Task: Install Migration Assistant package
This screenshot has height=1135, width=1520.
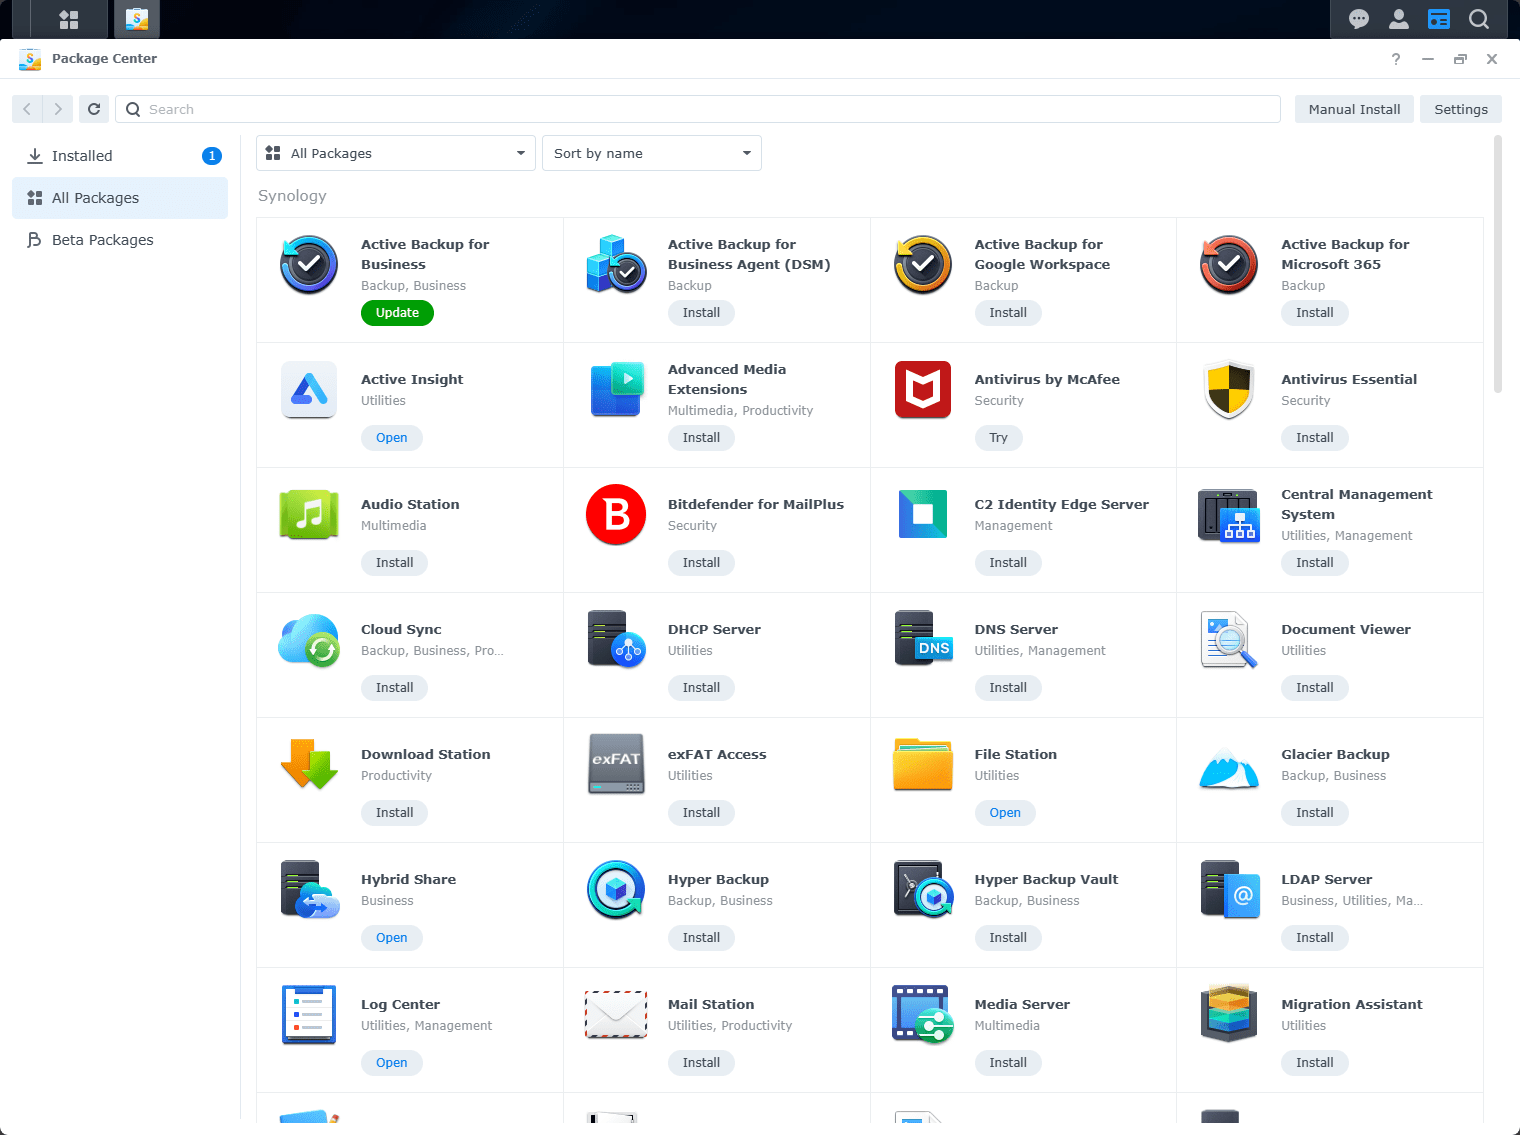Action: (x=1315, y=1063)
